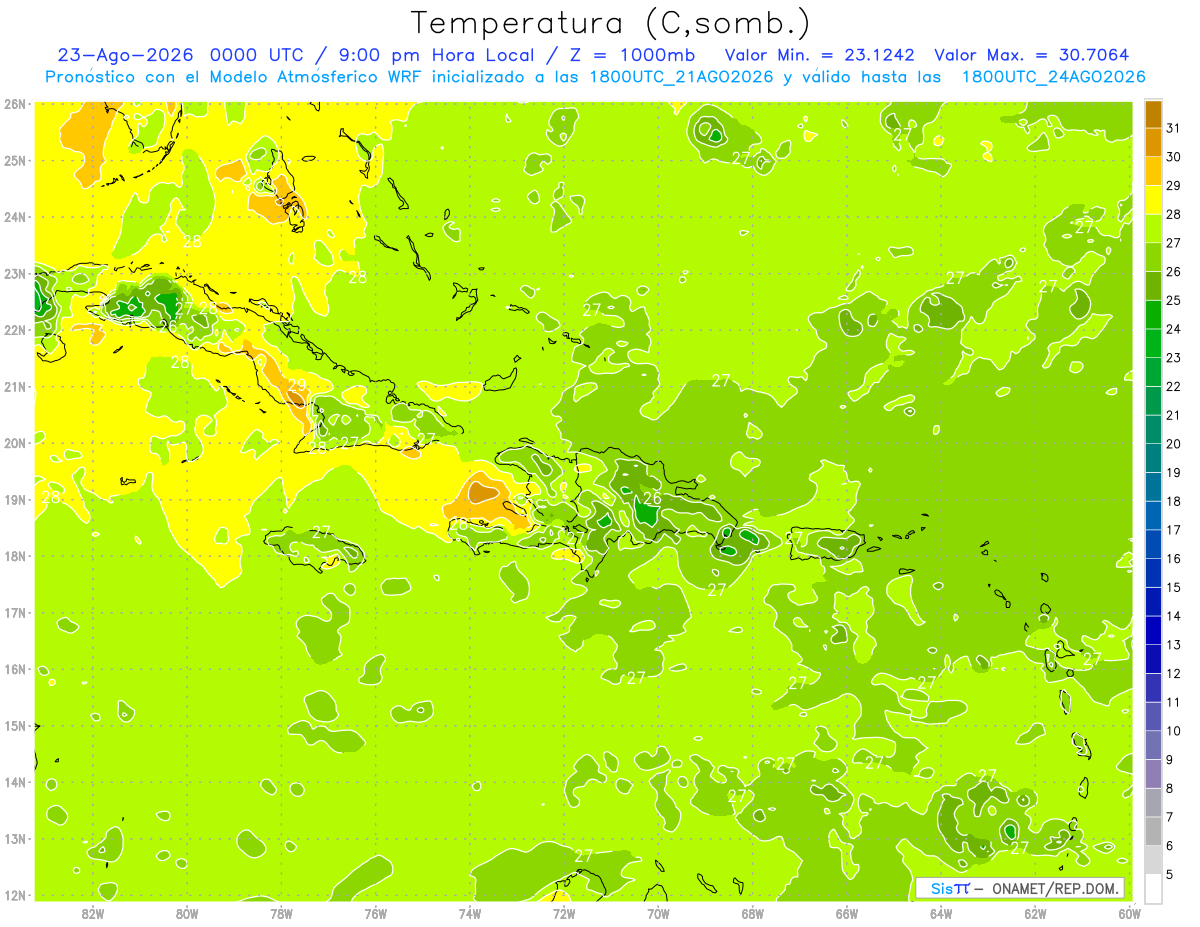Click the latitude axis label "24N"

[x=16, y=217]
